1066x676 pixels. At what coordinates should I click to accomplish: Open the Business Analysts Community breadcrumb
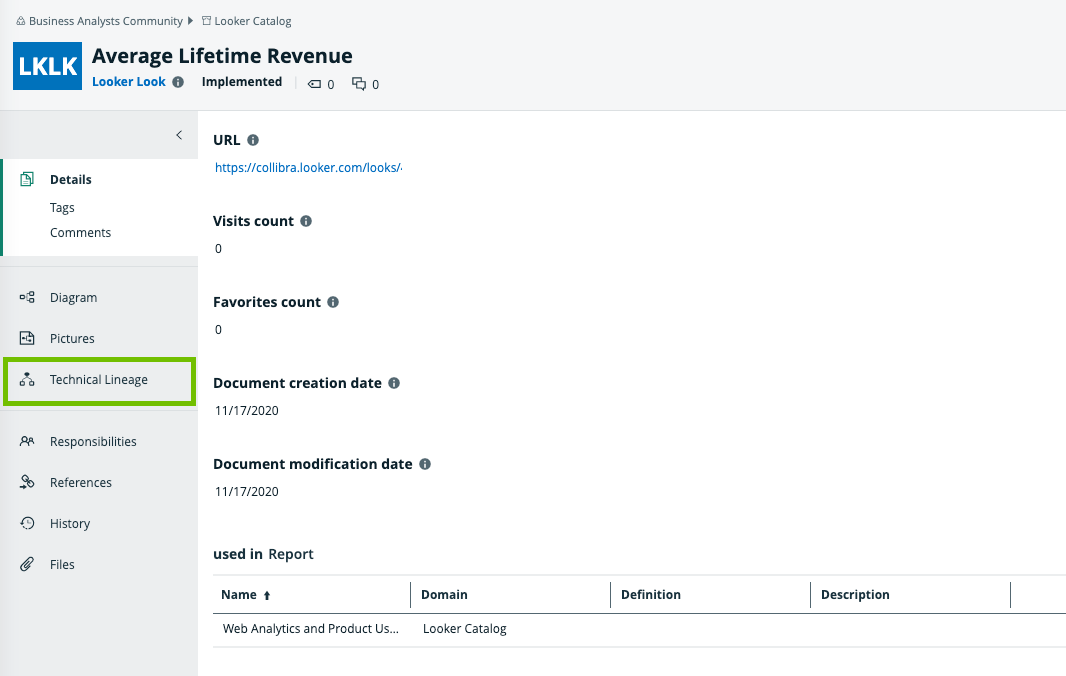(x=105, y=21)
